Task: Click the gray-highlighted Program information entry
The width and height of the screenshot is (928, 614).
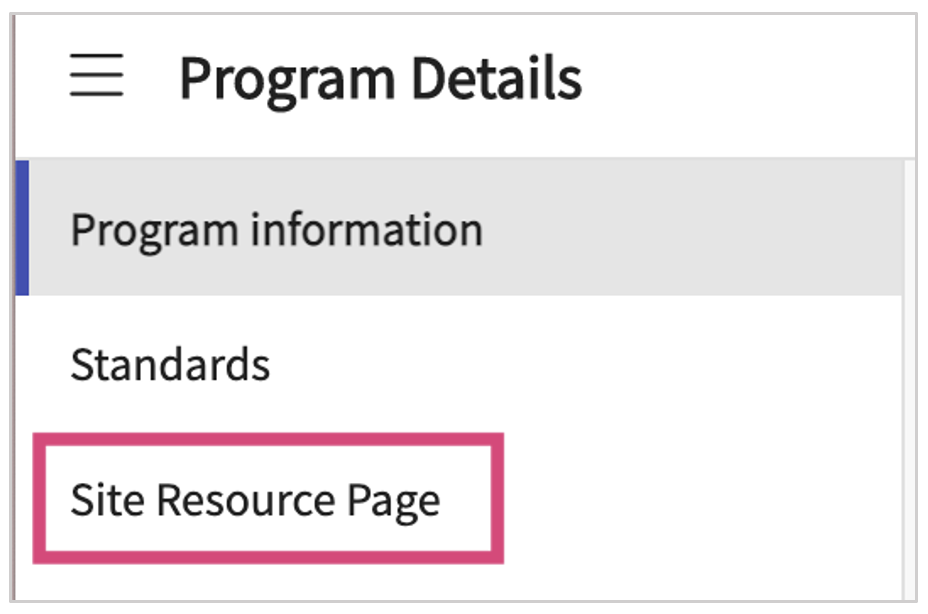Action: point(276,230)
